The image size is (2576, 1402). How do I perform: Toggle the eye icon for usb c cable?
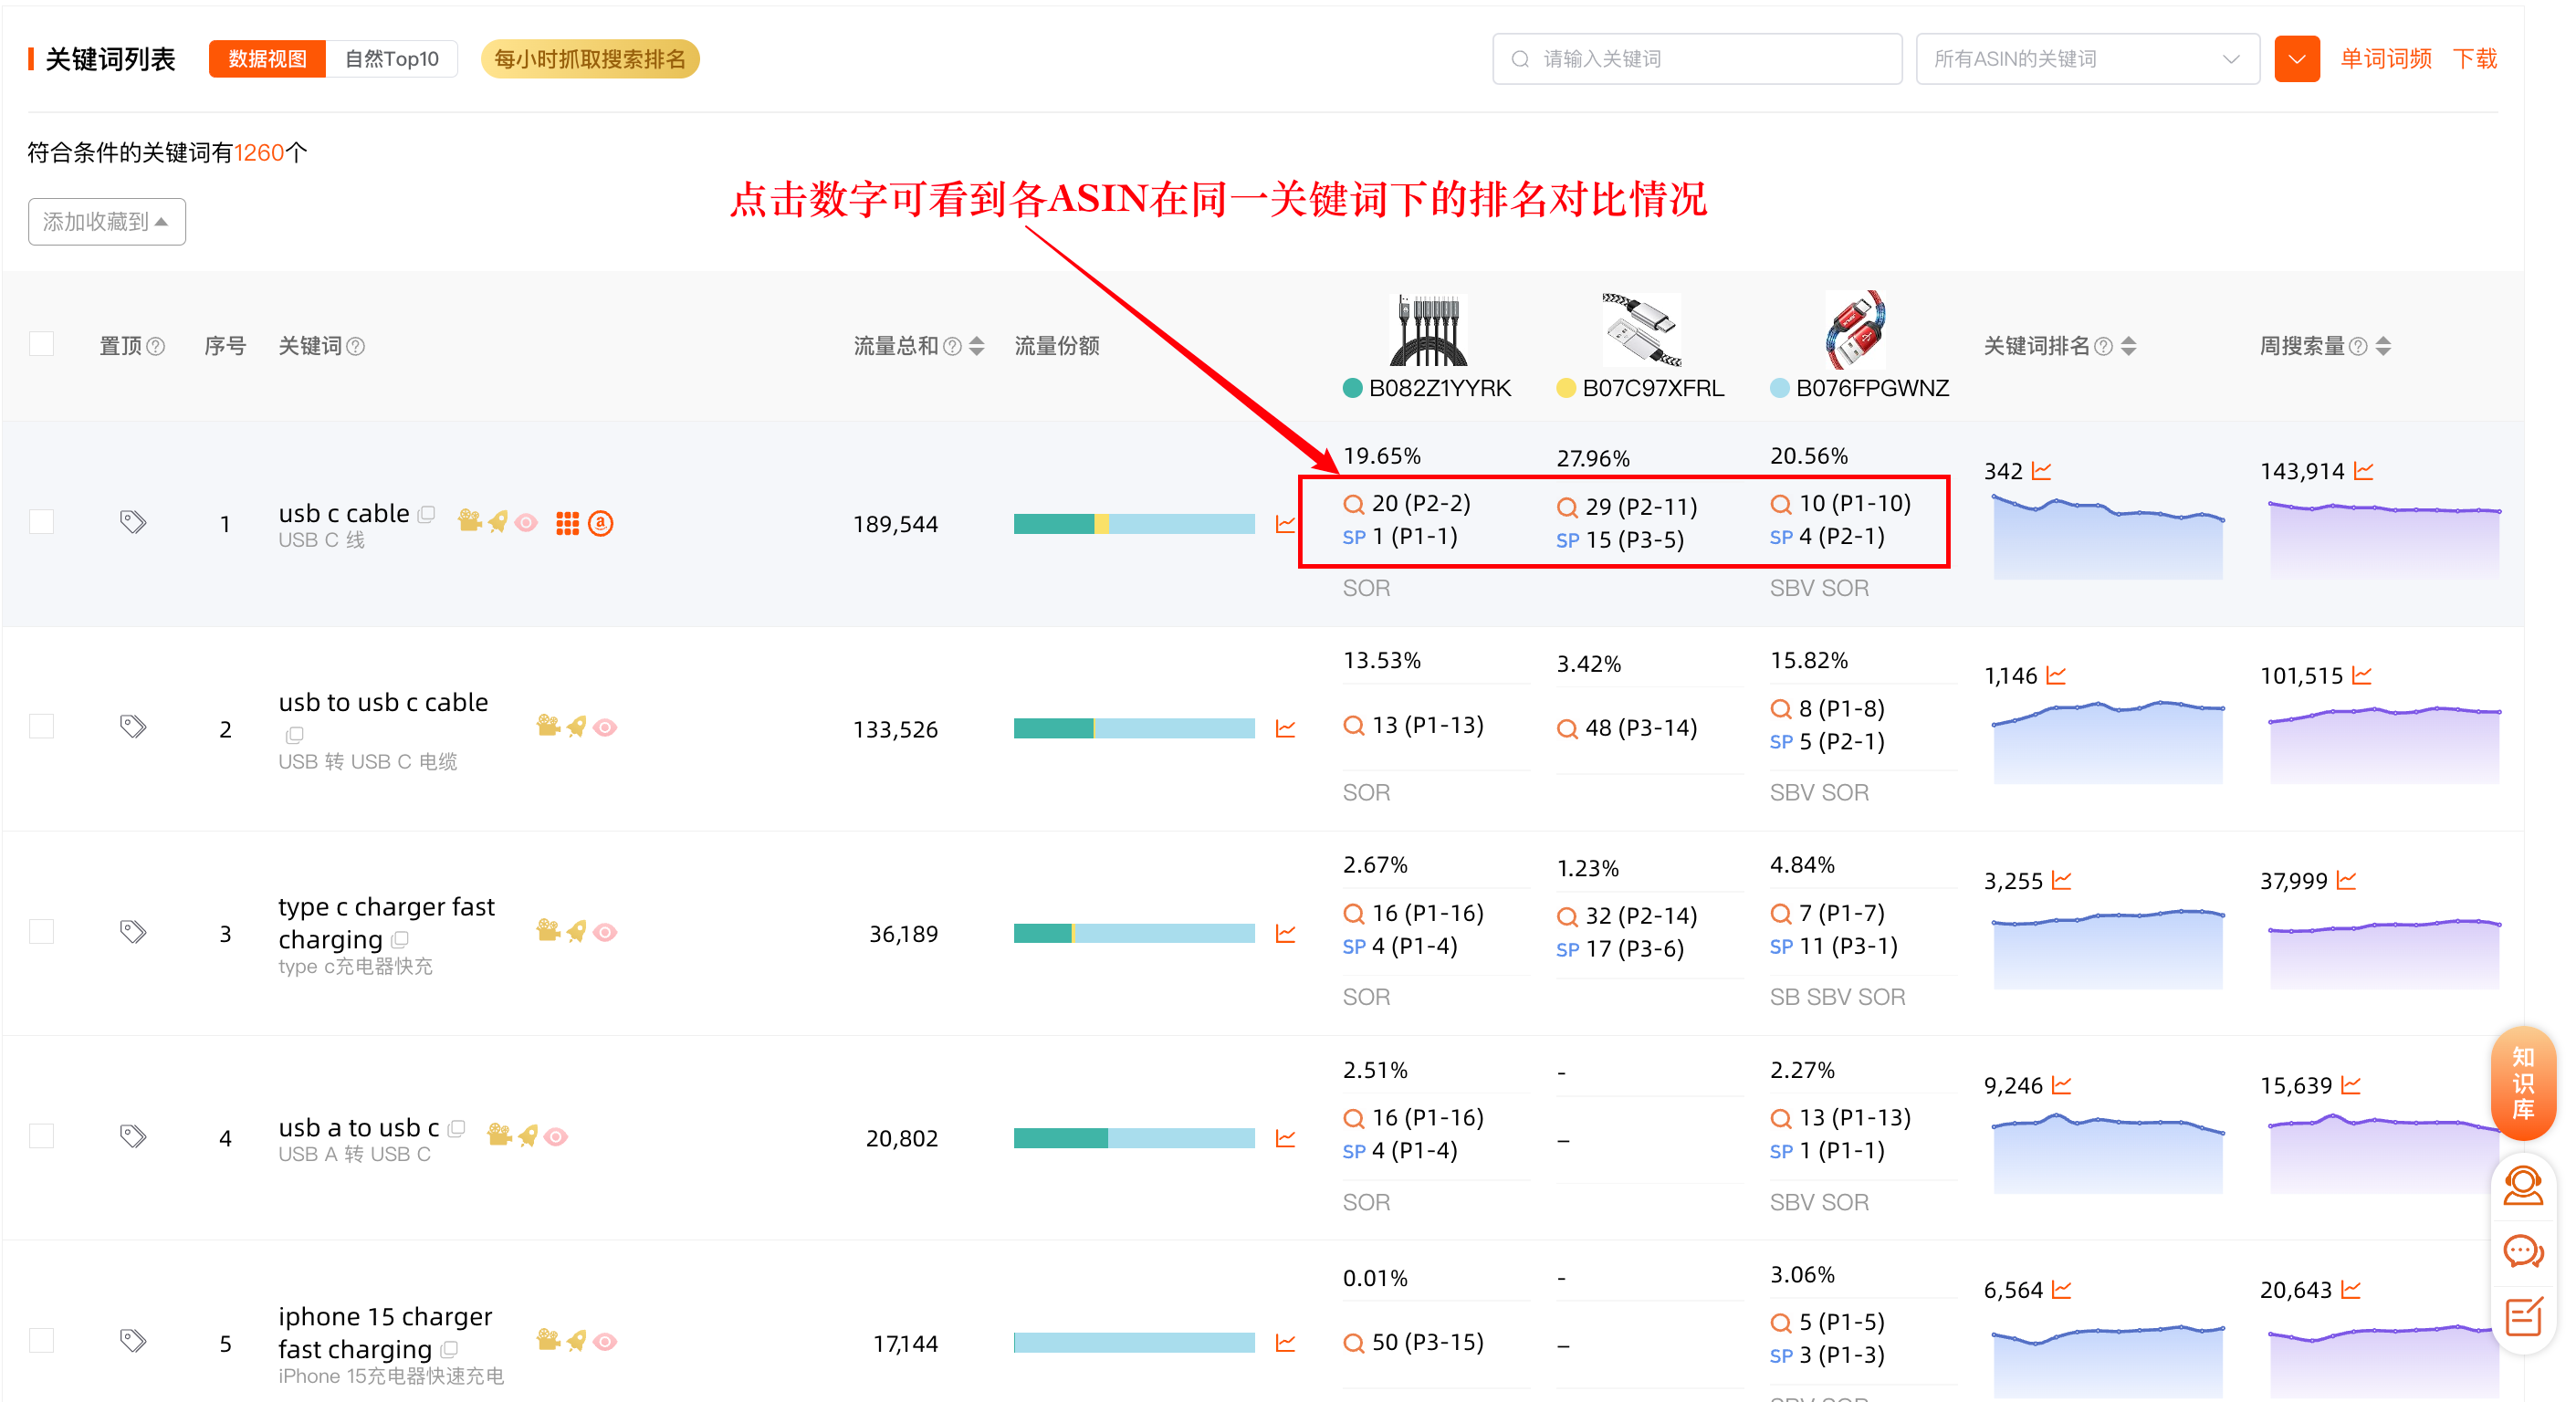pos(526,522)
